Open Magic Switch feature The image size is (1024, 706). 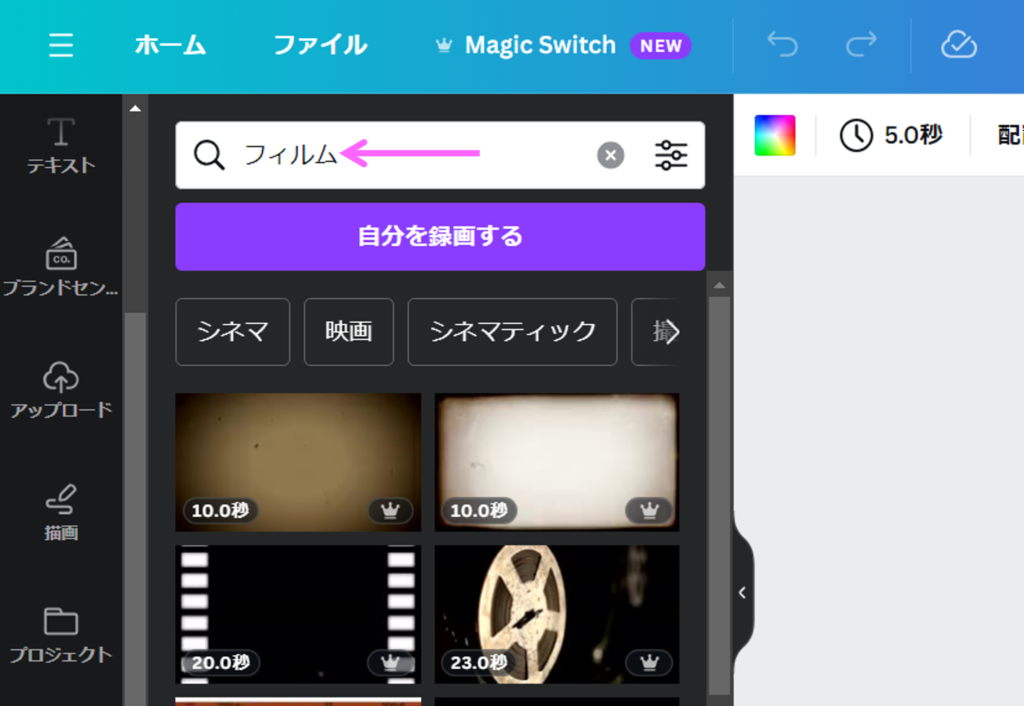540,46
